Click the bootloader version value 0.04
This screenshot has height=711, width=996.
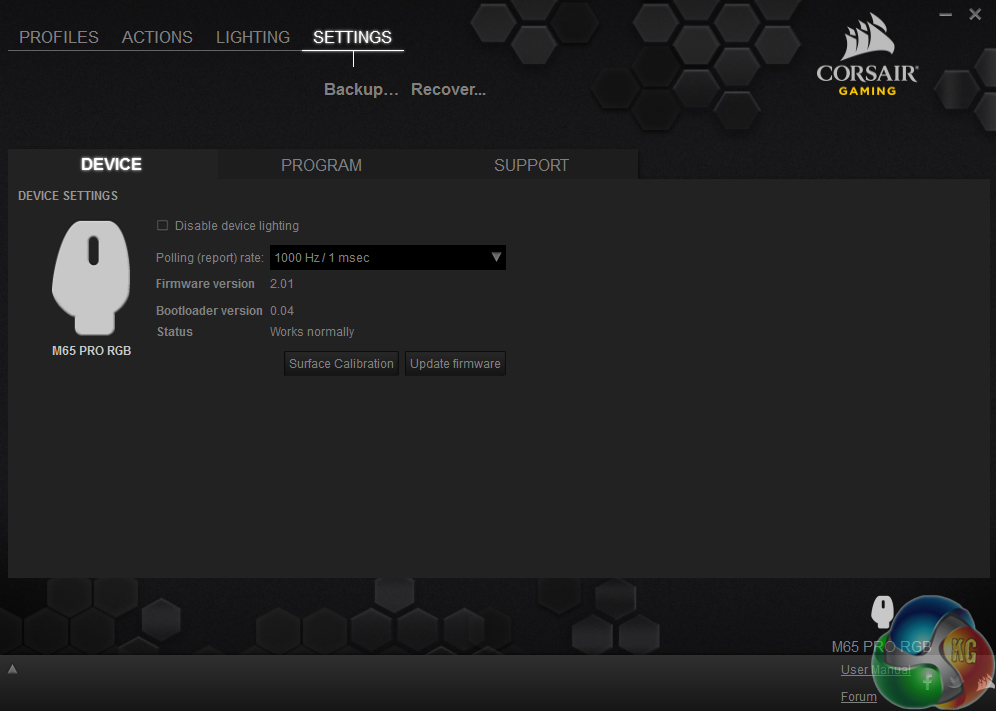click(x=282, y=311)
